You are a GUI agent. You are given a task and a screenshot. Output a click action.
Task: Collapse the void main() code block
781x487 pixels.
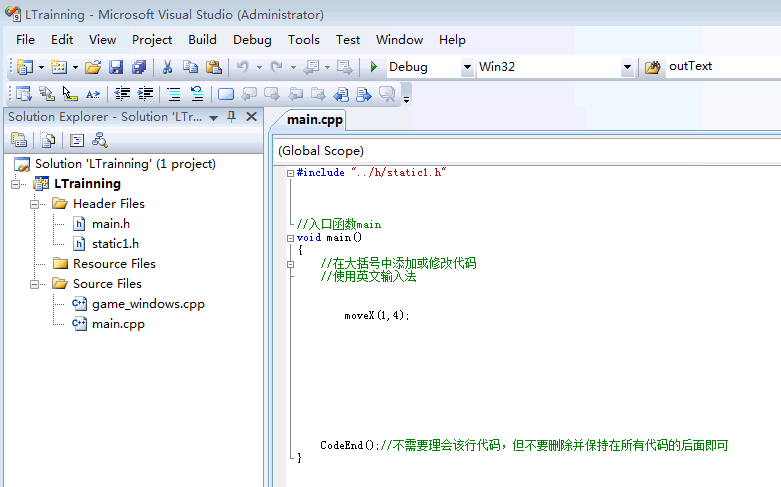(x=290, y=238)
